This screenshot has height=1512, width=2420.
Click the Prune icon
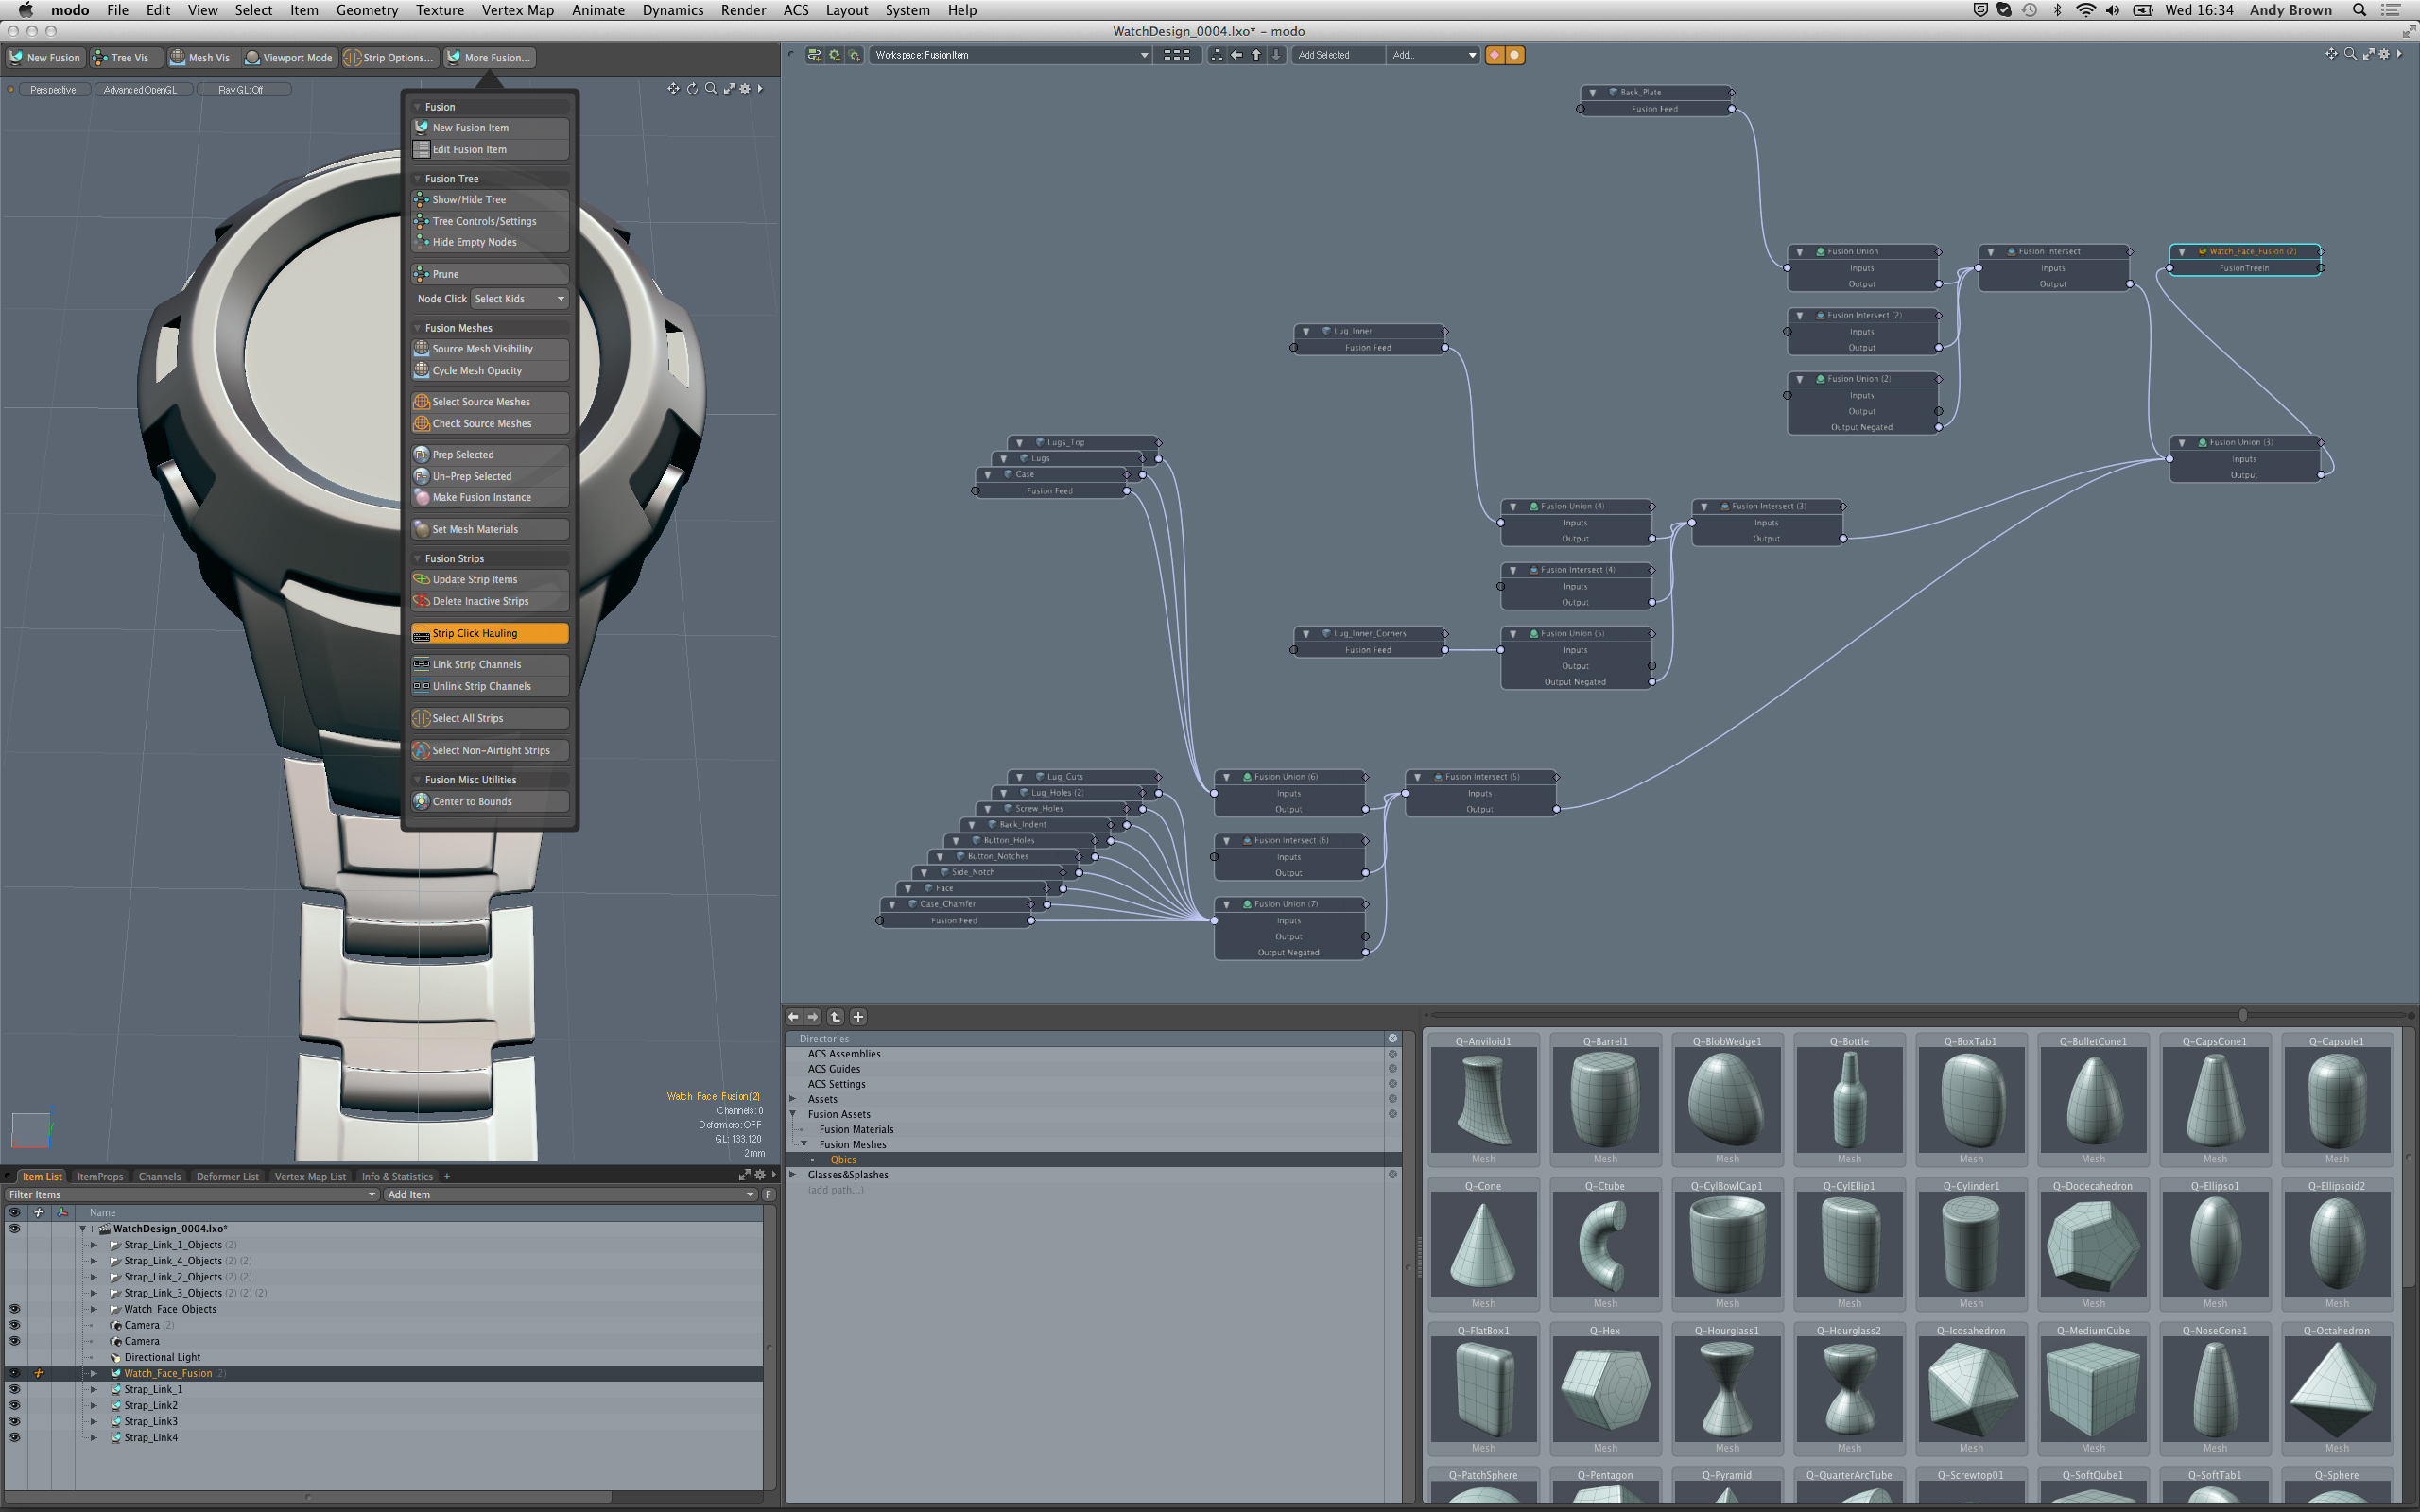click(x=422, y=274)
